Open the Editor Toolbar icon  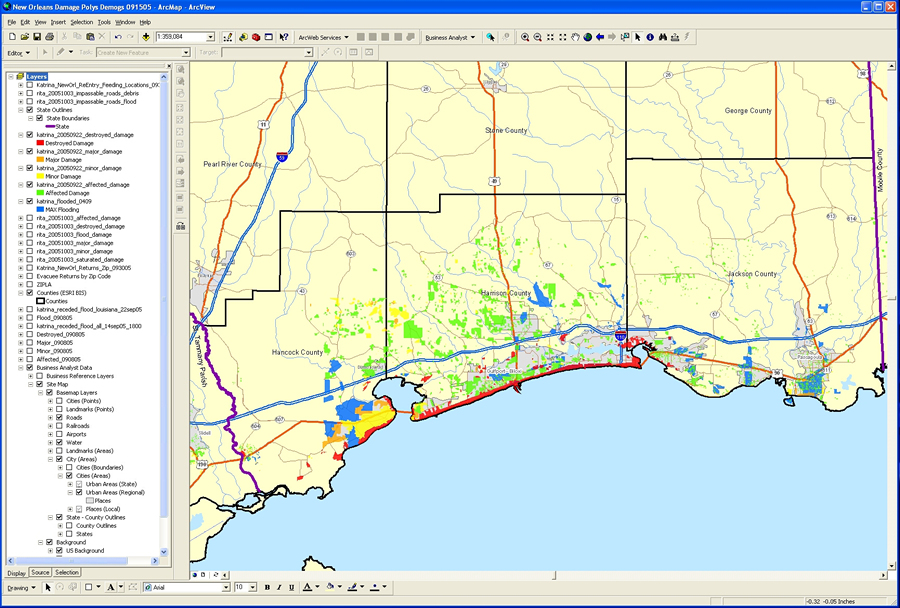[228, 37]
